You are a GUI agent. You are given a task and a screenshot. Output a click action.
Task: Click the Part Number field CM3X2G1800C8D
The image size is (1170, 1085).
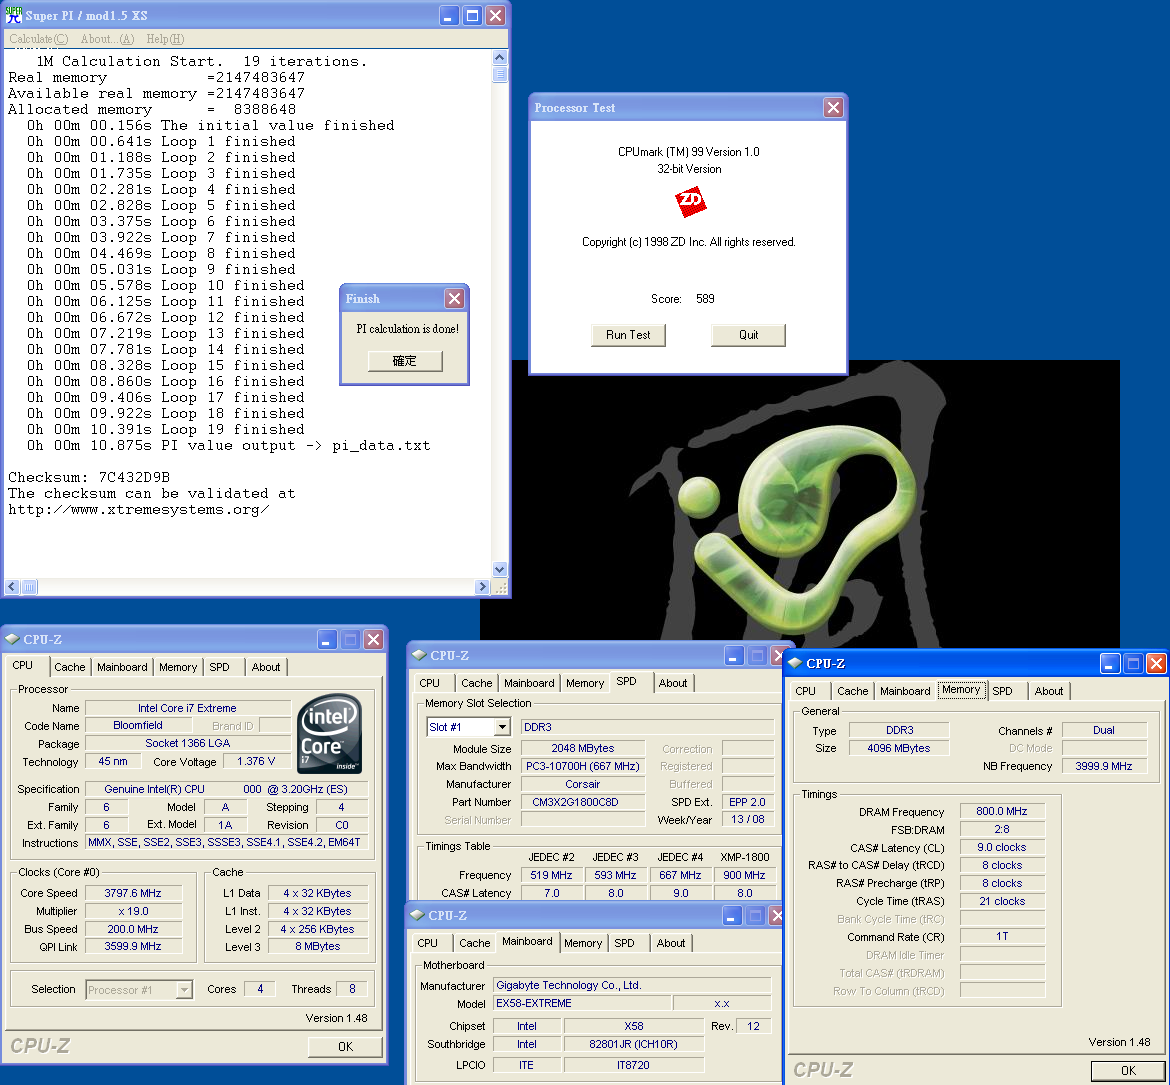[x=583, y=802]
